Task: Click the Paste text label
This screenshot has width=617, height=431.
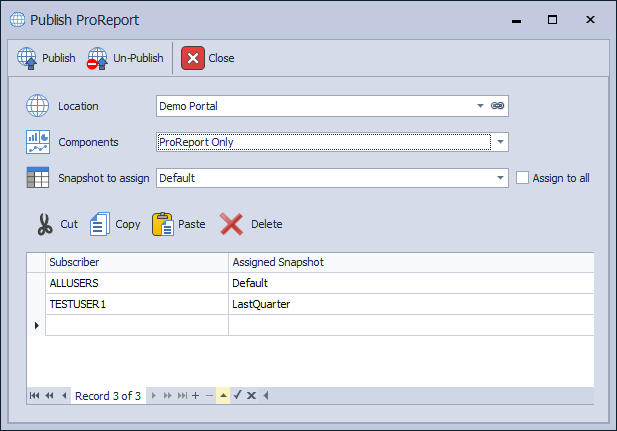Action: click(x=192, y=224)
